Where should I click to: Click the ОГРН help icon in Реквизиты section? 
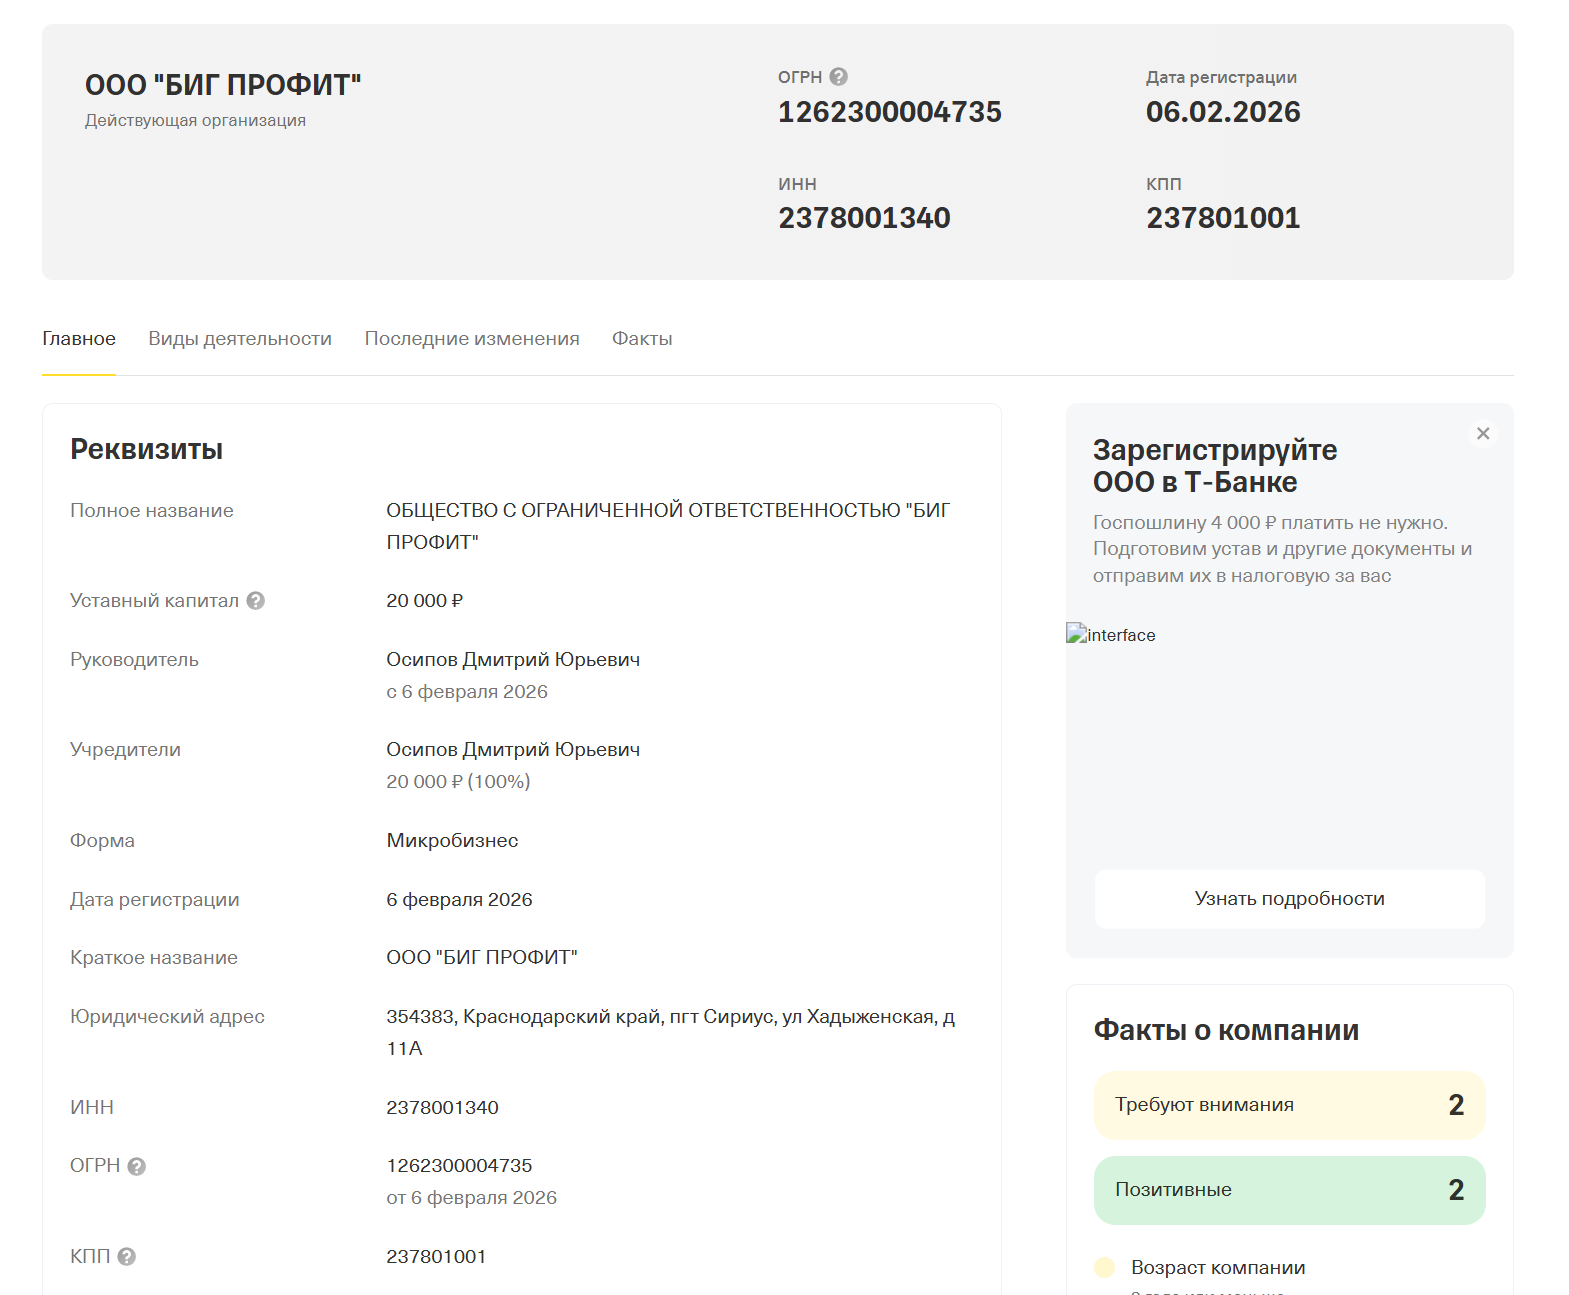pyautogui.click(x=137, y=1166)
